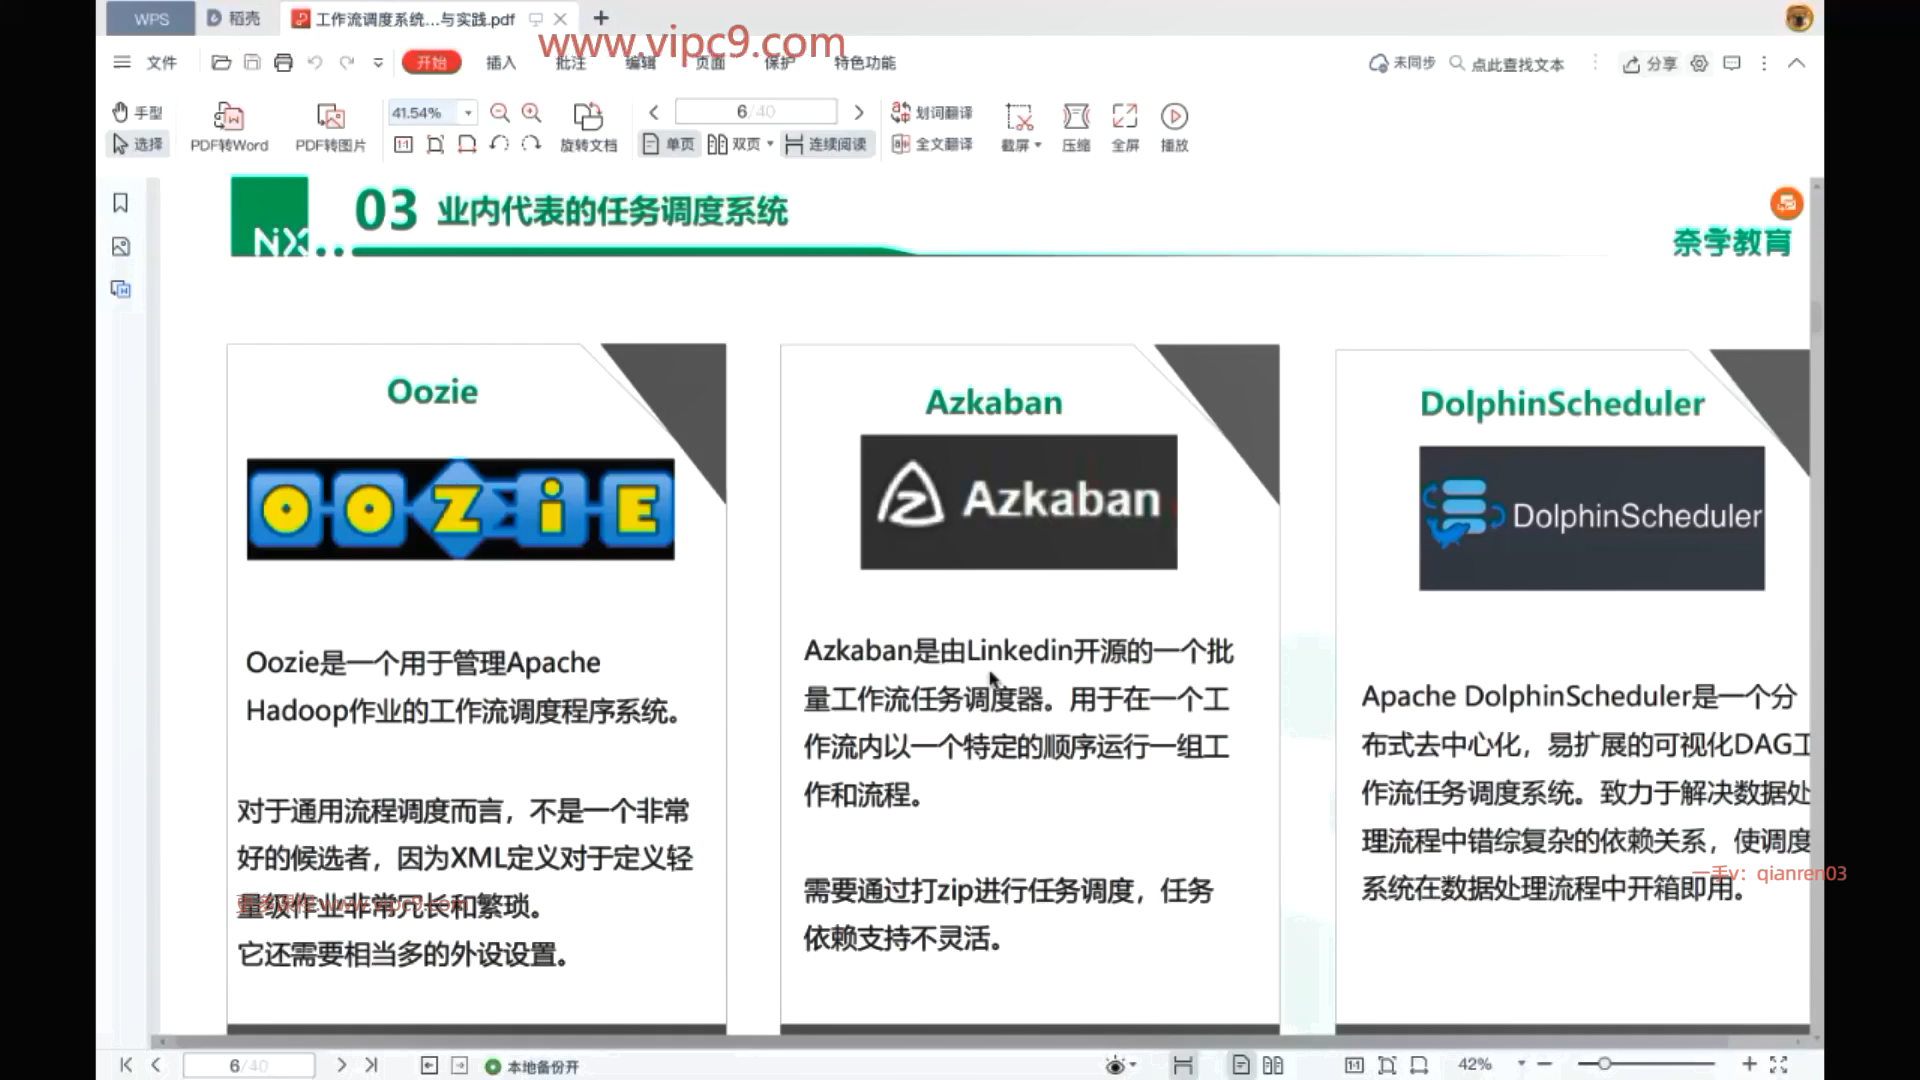
Task: Click the PDF转图片 export icon
Action: coord(330,117)
